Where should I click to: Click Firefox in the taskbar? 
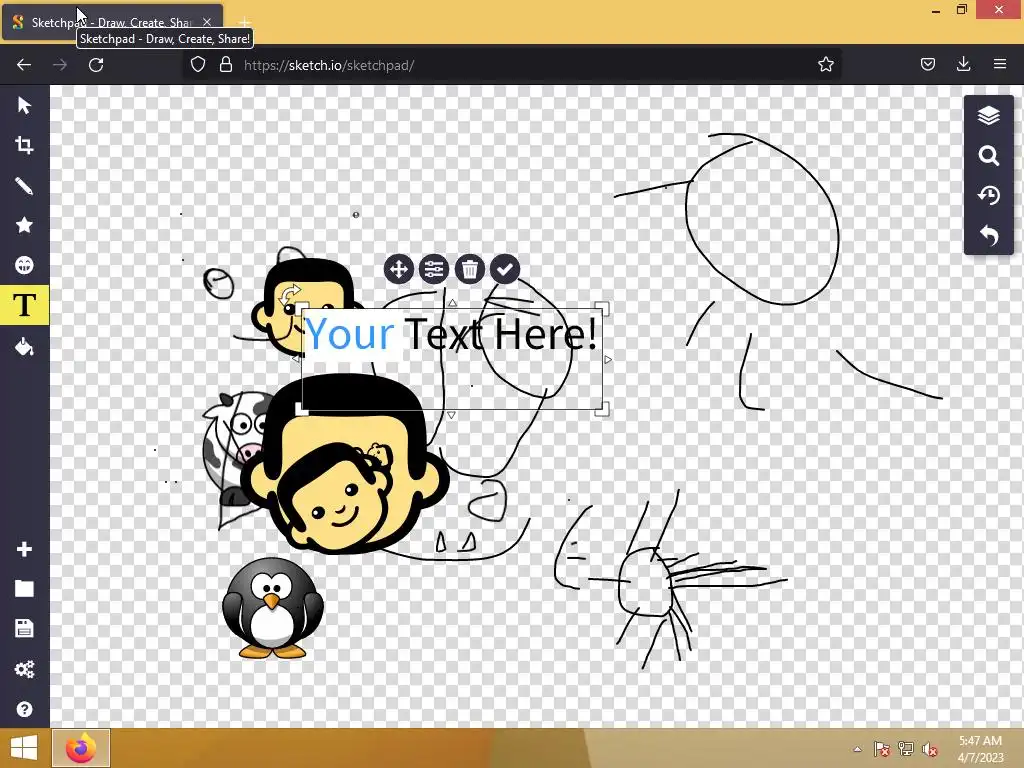[81, 748]
